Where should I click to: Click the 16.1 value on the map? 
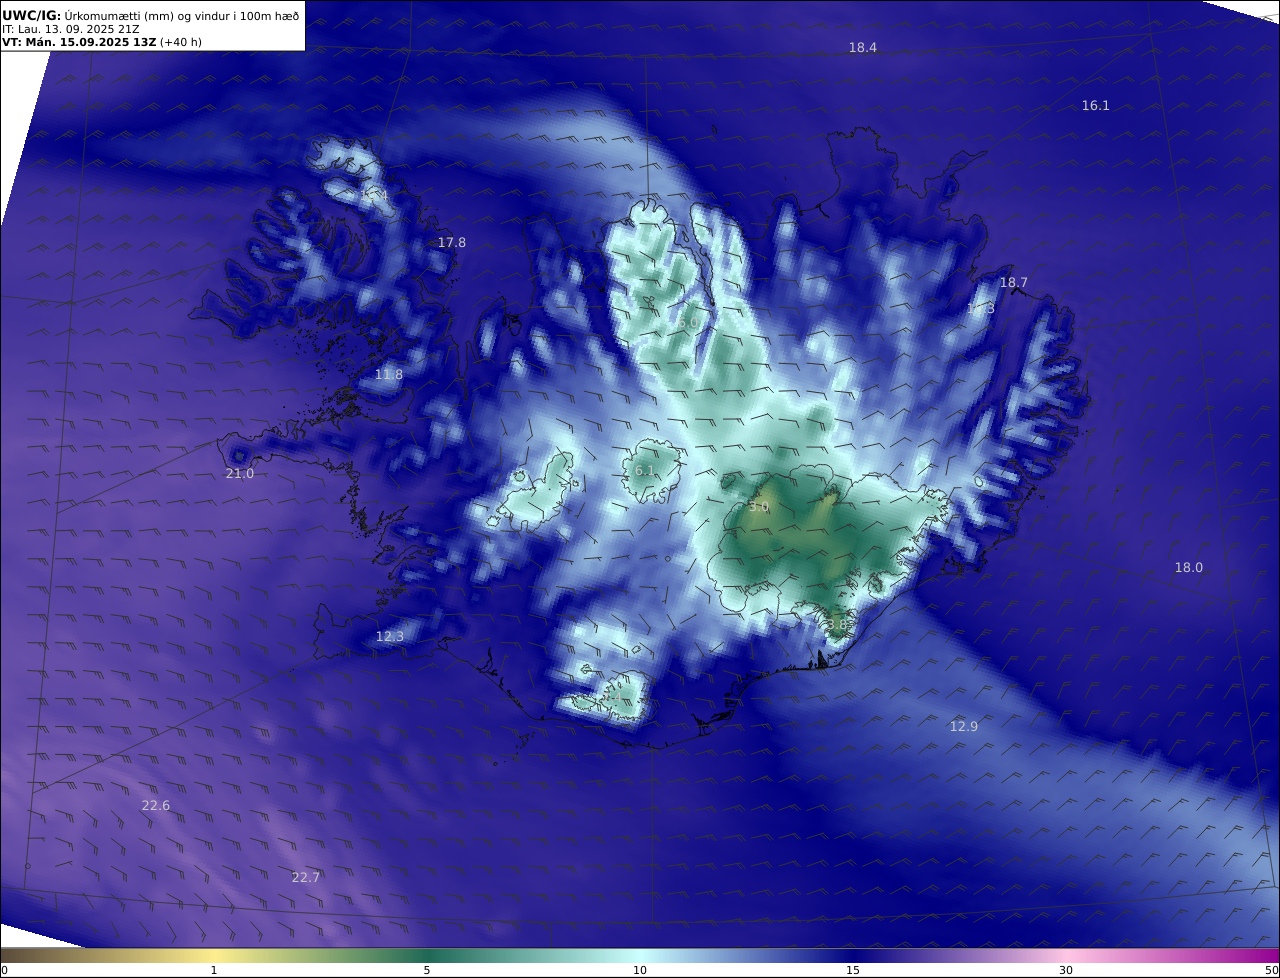[1095, 106]
